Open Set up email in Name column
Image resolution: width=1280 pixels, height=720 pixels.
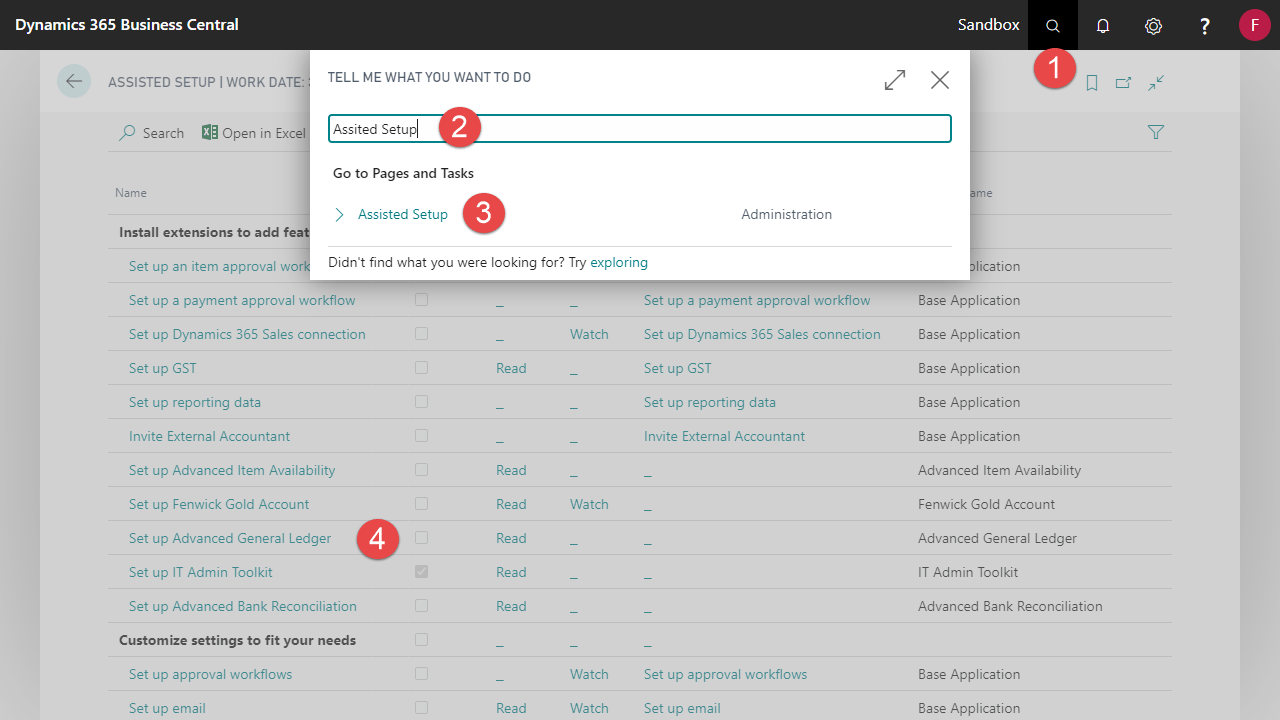167,708
